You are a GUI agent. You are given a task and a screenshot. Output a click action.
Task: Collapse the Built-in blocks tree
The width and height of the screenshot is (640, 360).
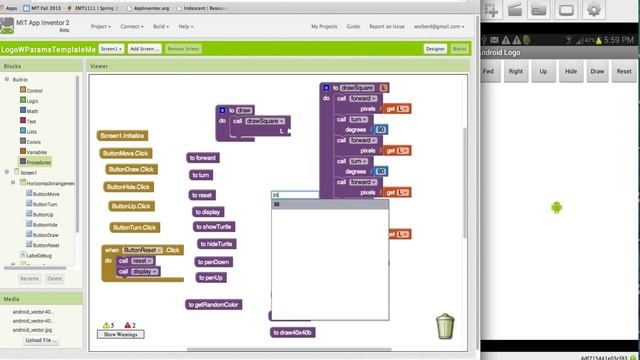coord(7,79)
